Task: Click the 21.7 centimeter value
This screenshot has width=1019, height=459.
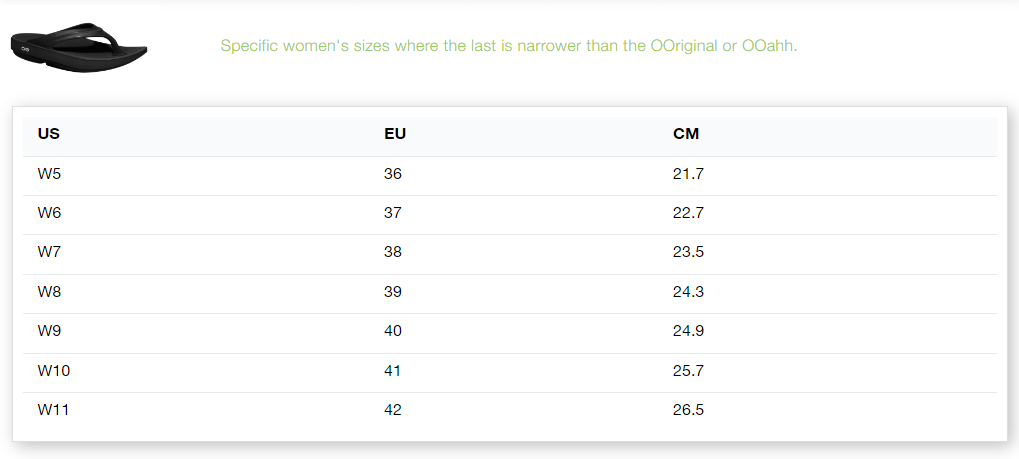Action: 688,174
